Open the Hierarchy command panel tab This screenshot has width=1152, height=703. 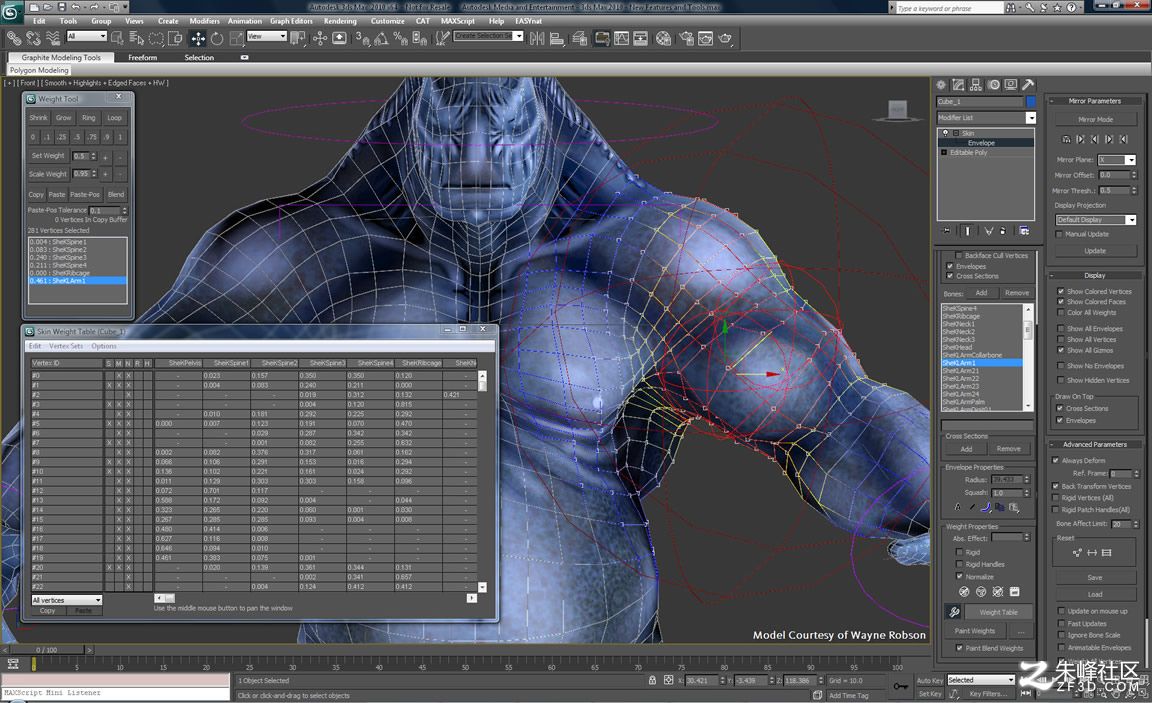click(976, 84)
